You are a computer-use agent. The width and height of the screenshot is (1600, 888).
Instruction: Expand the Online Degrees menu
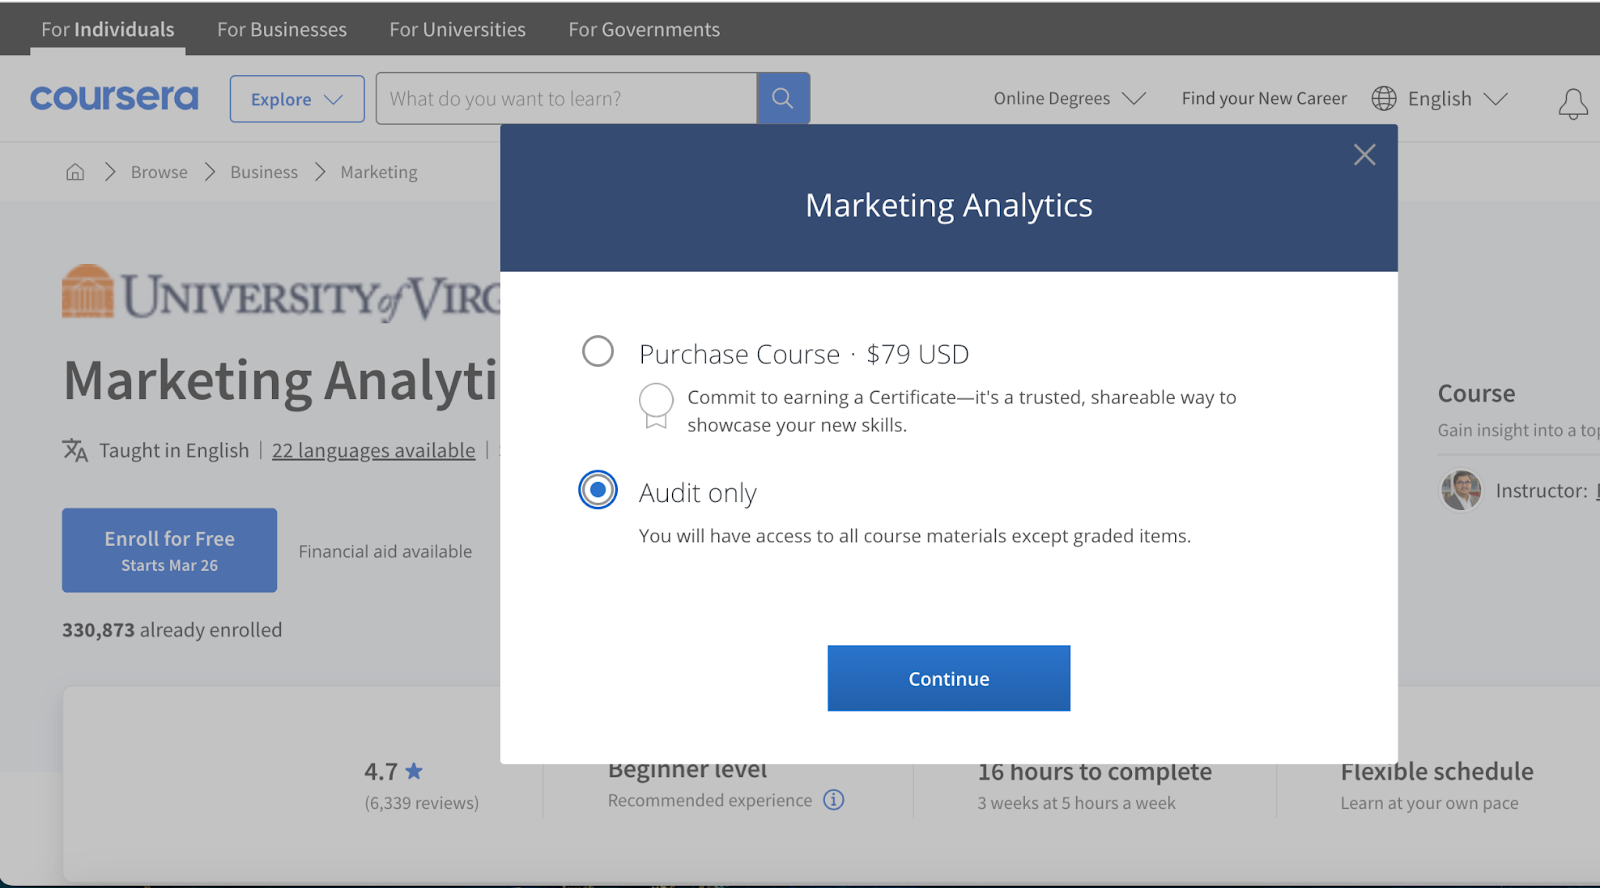[x=1068, y=98]
